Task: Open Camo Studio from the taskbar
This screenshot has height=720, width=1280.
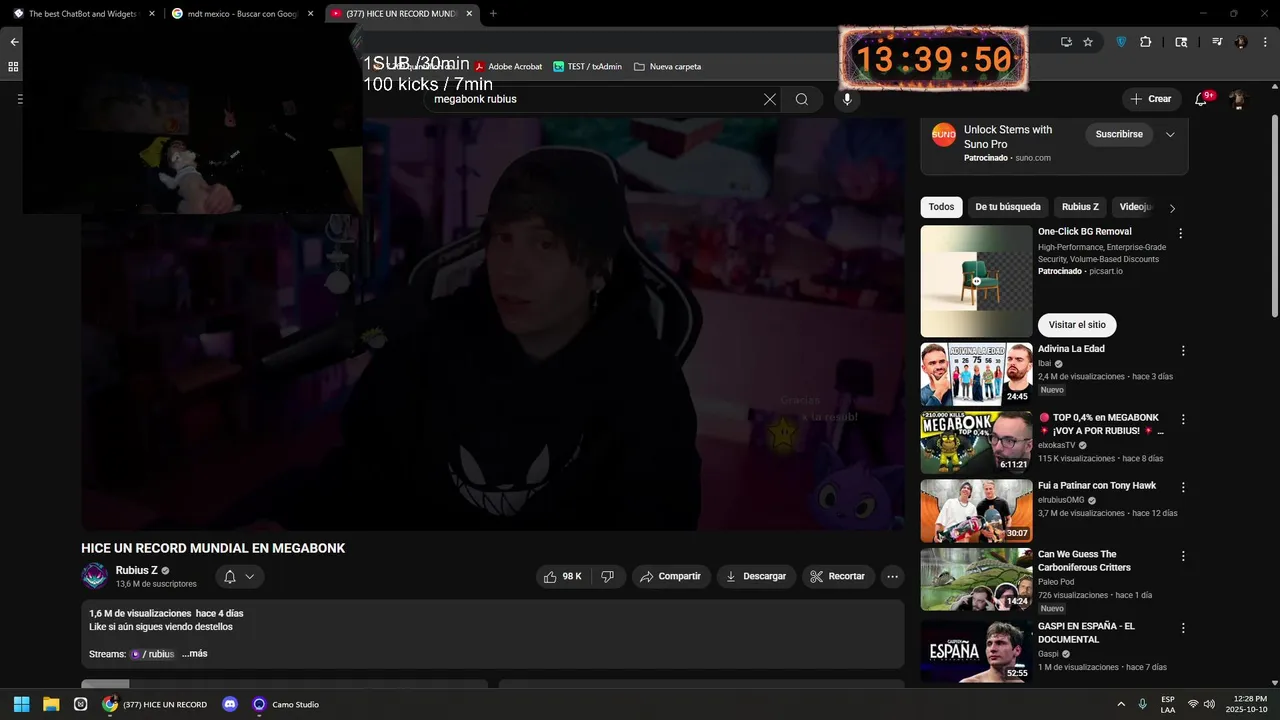Action: pyautogui.click(x=286, y=704)
